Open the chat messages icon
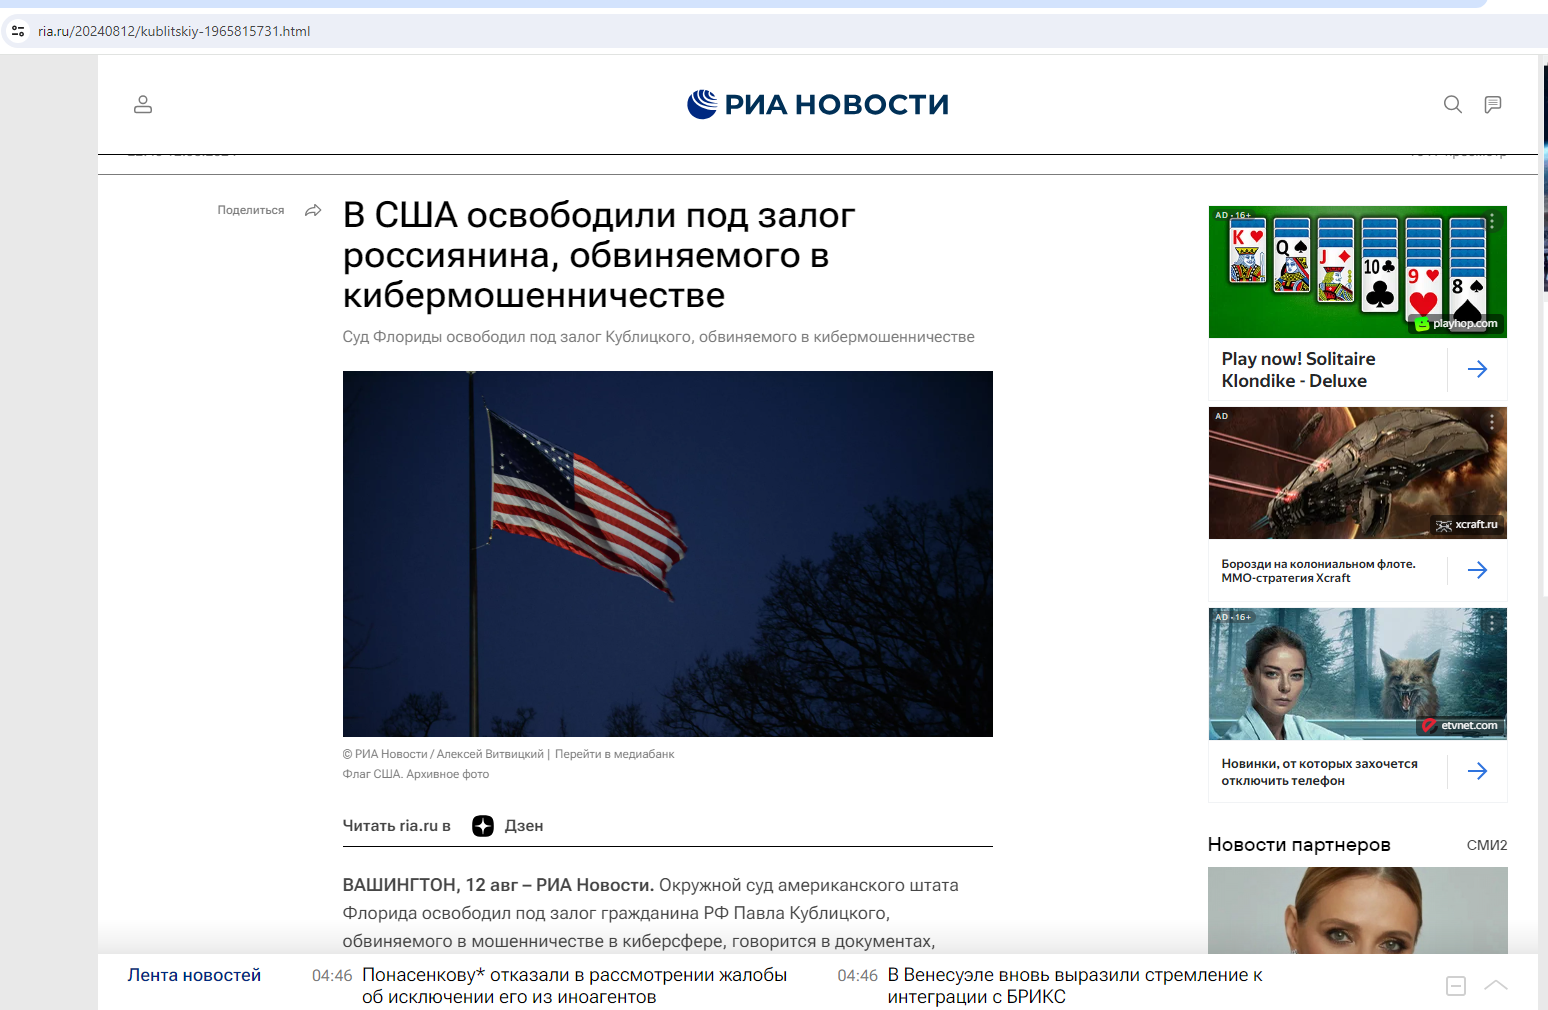 [x=1492, y=104]
